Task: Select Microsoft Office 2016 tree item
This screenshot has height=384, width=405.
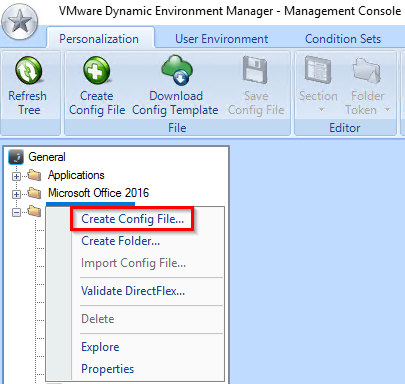Action: pyautogui.click(x=98, y=193)
